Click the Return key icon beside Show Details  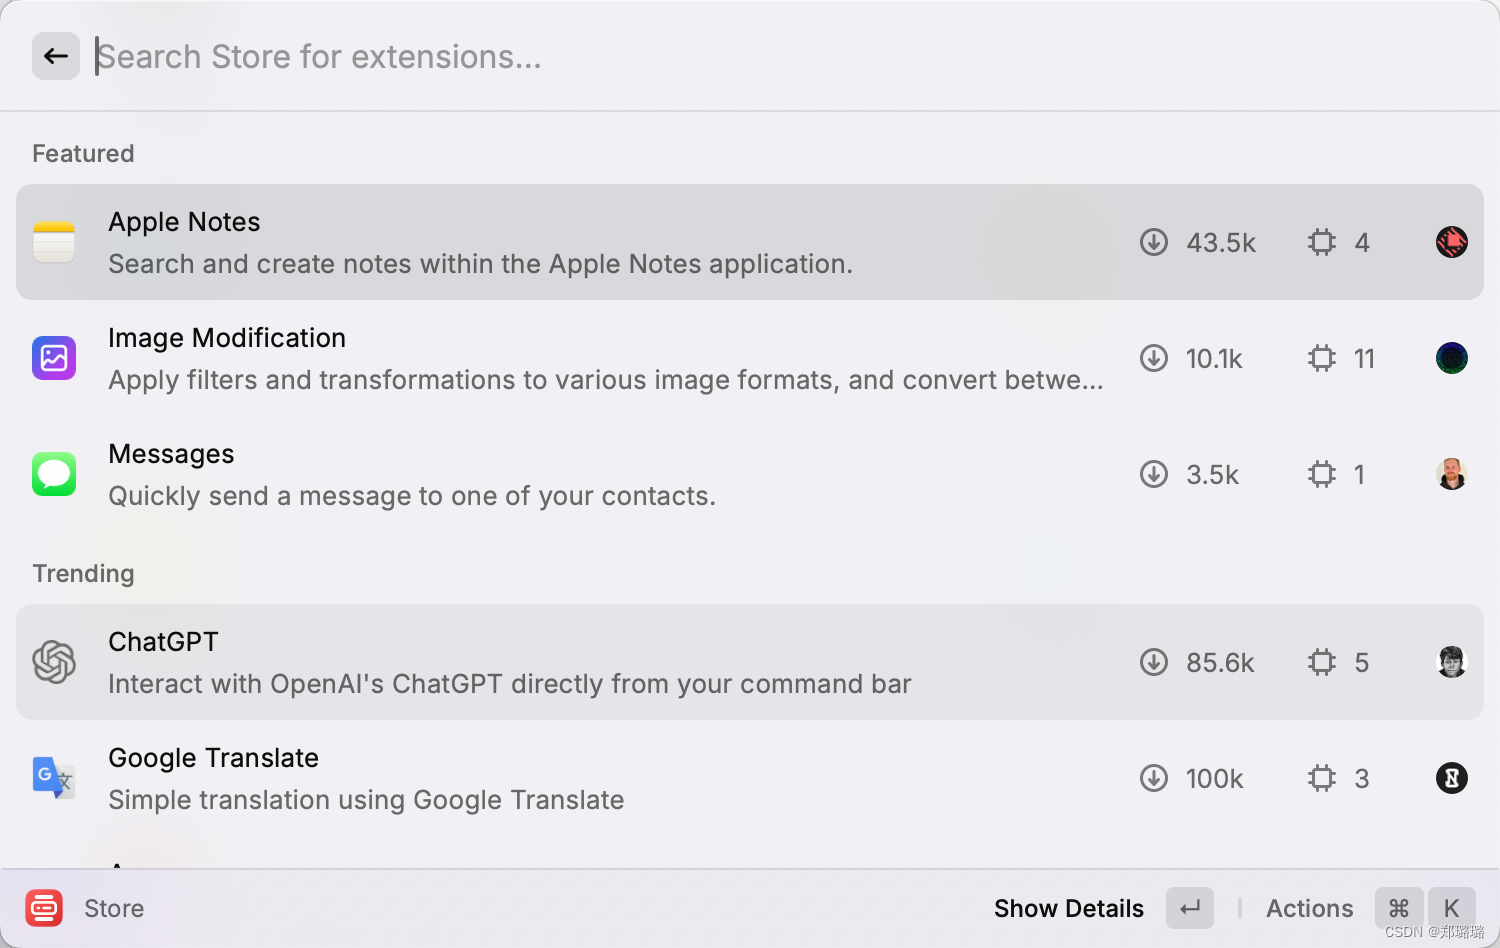1190,908
